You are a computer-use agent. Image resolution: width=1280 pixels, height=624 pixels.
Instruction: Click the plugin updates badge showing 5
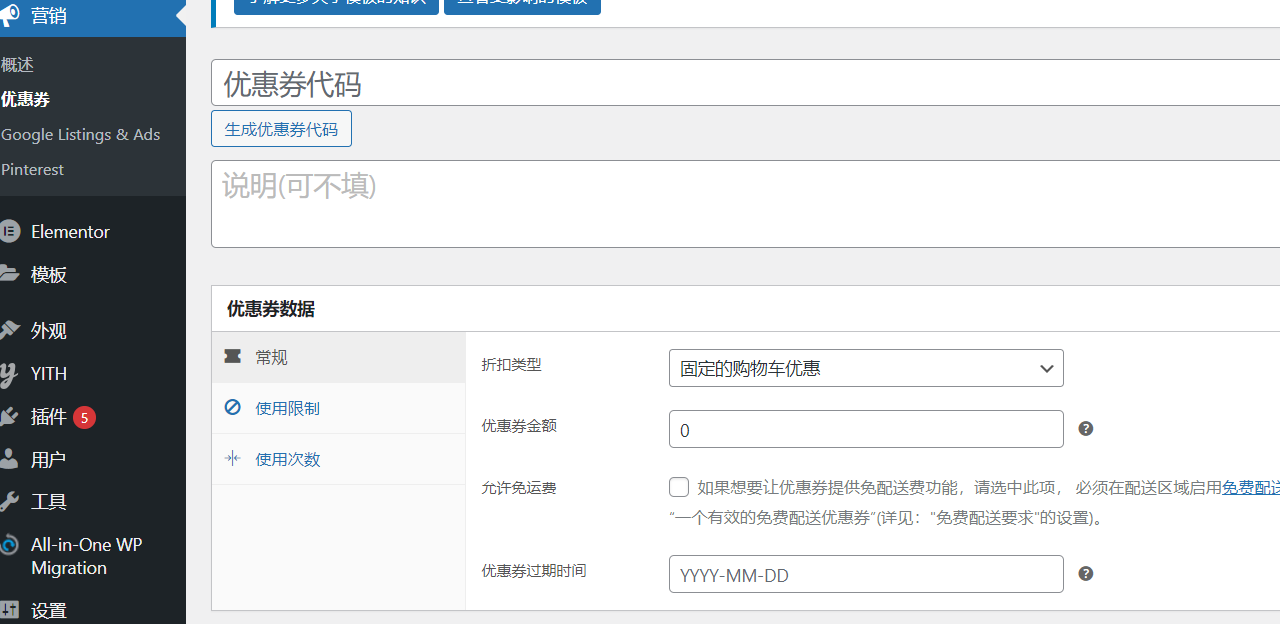click(84, 417)
